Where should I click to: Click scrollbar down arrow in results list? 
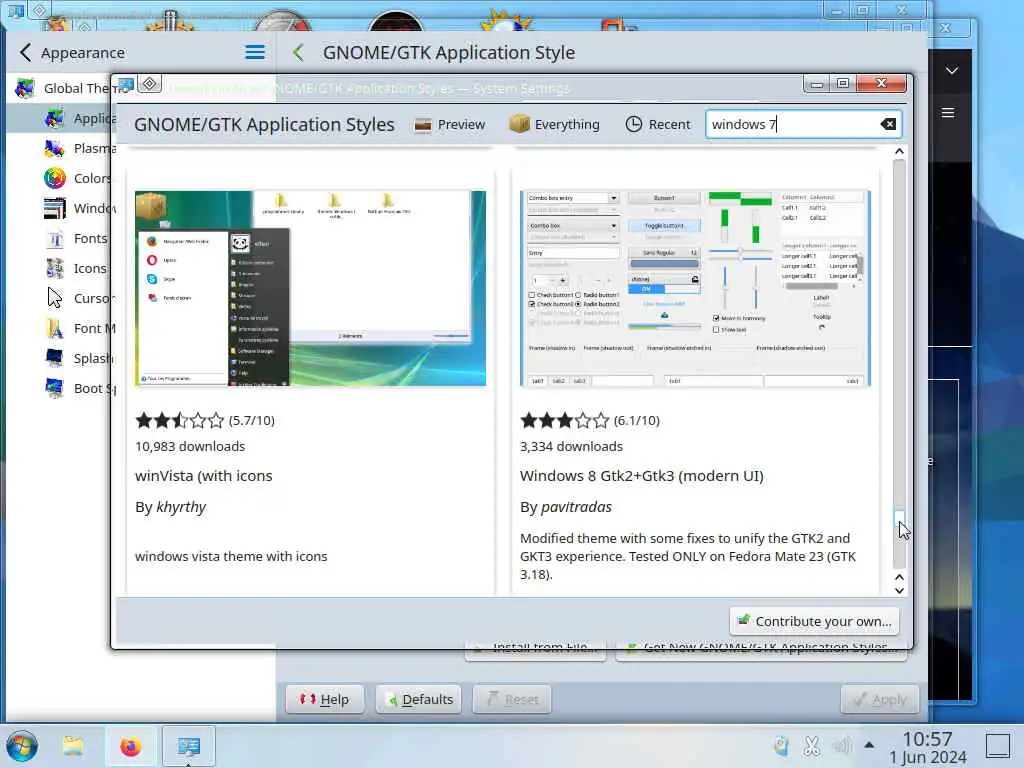tap(899, 590)
